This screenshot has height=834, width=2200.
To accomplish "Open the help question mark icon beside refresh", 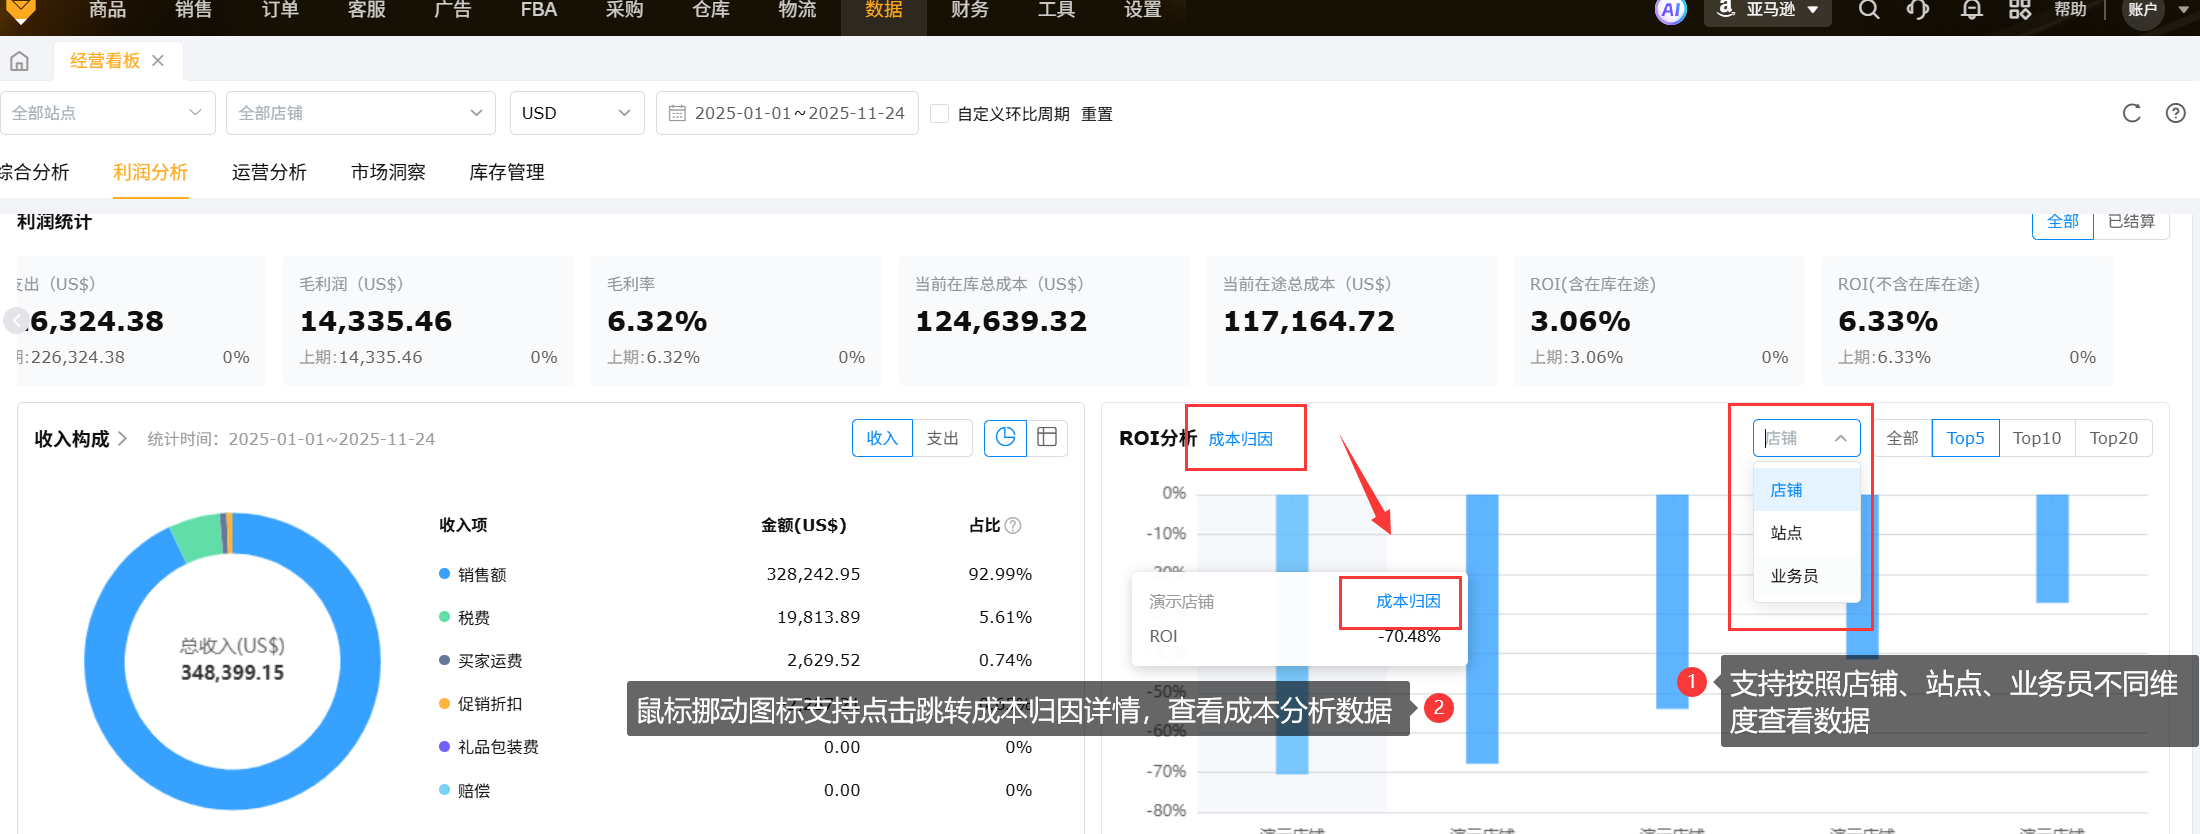I will point(2175,113).
